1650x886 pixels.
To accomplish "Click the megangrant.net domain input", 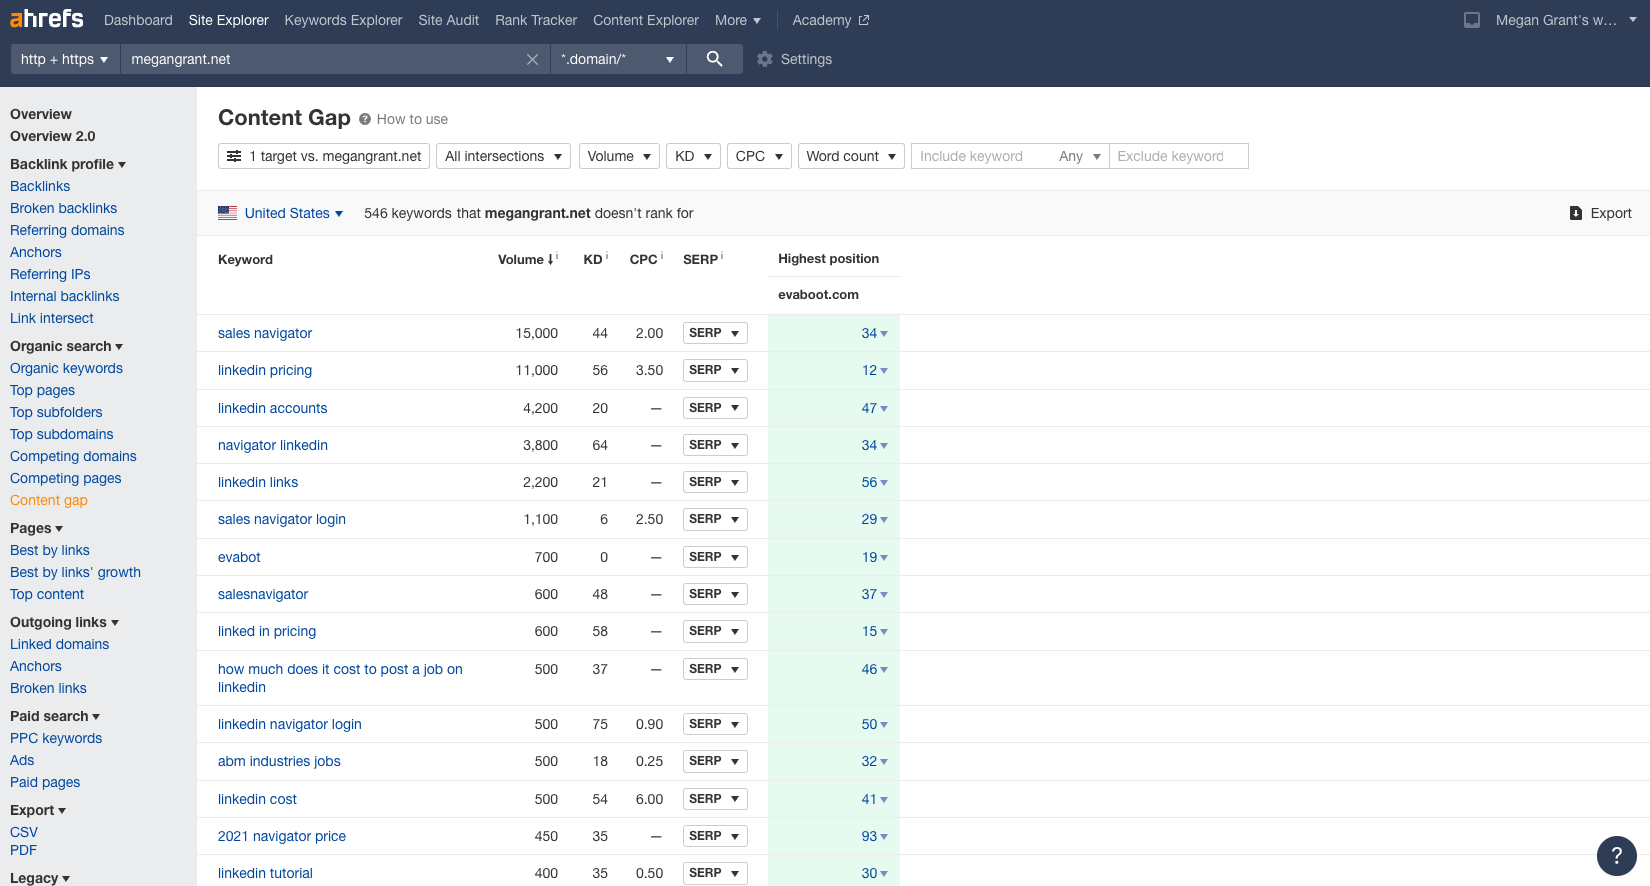I will [320, 59].
